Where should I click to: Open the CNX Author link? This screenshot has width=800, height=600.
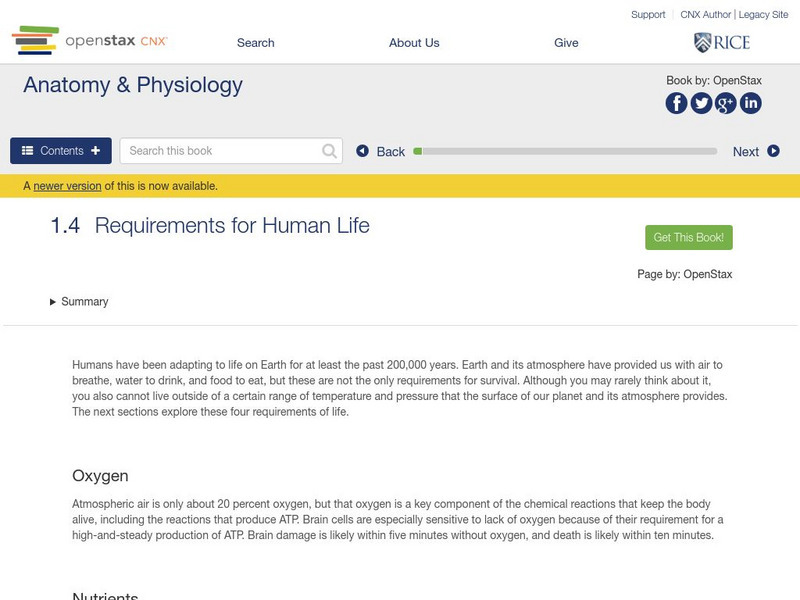[x=706, y=15]
